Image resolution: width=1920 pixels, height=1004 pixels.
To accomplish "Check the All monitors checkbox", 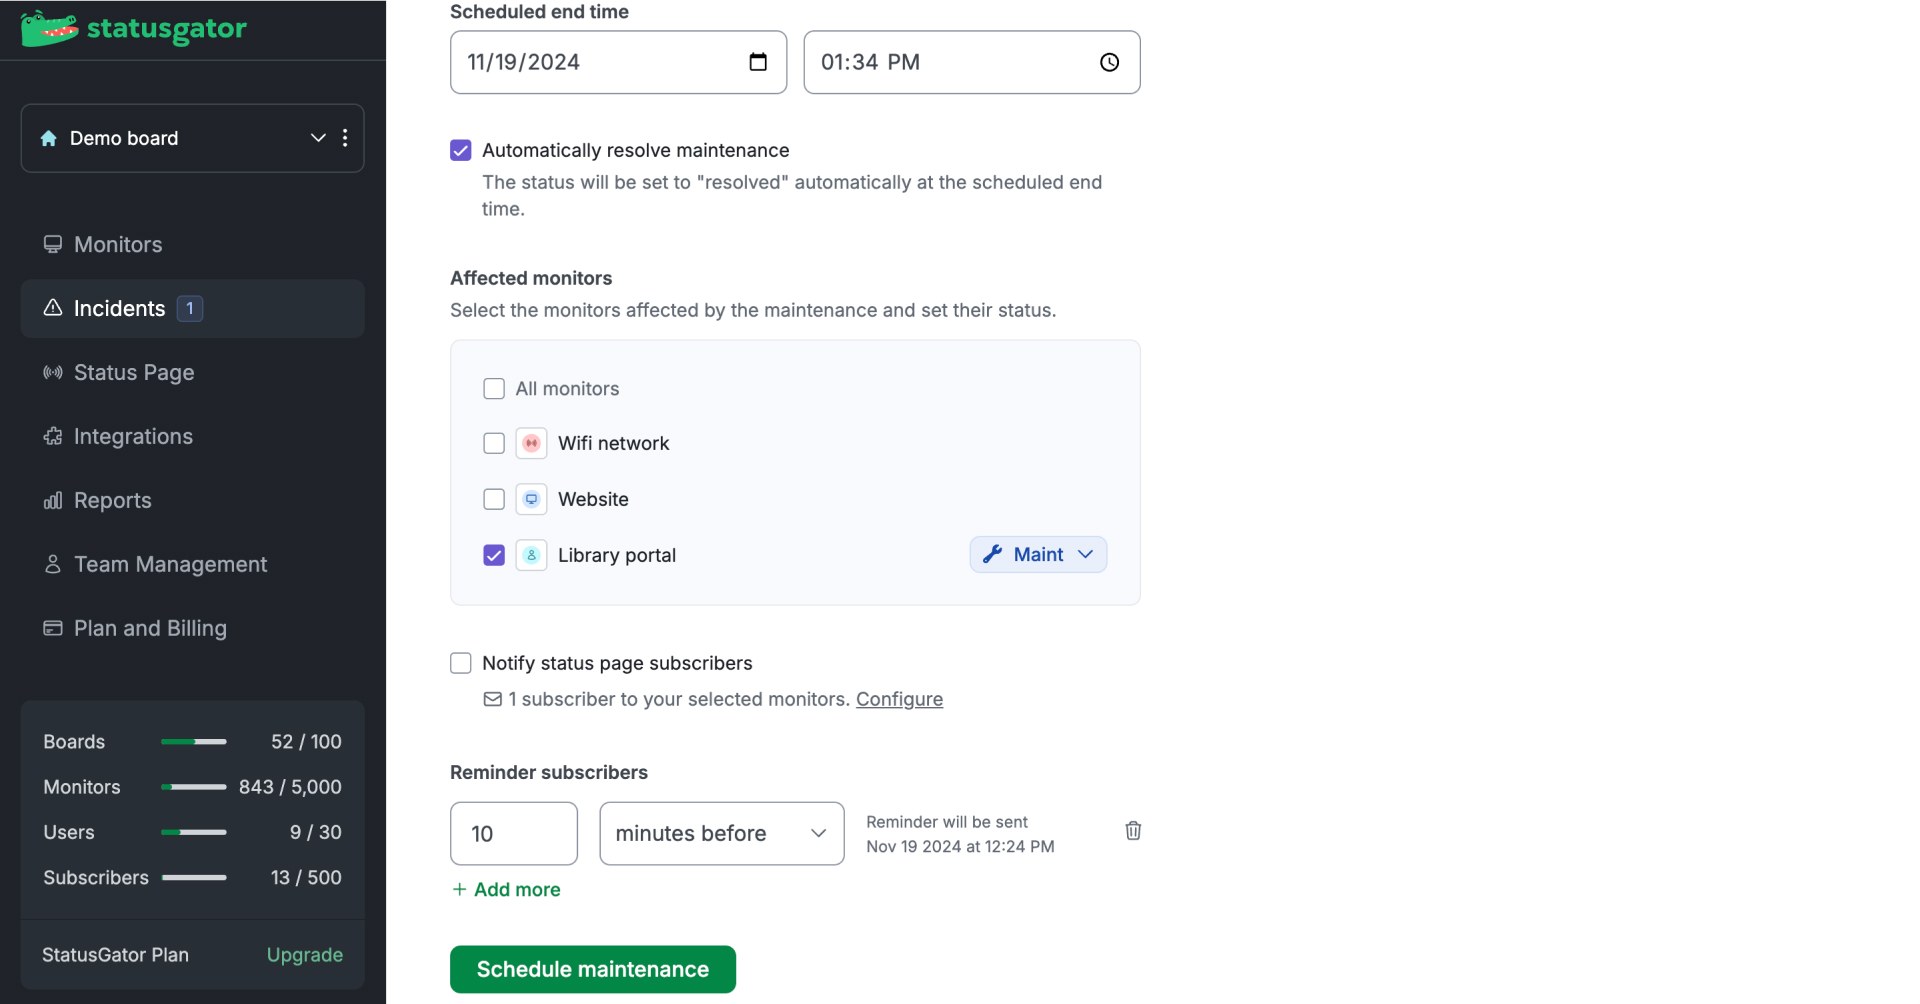I will [x=494, y=388].
